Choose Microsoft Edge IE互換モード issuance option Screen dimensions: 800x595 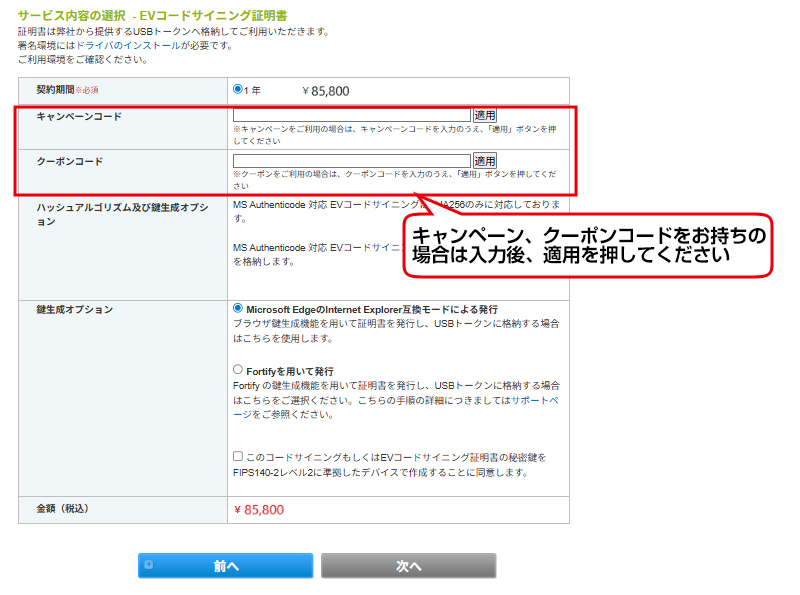click(238, 309)
